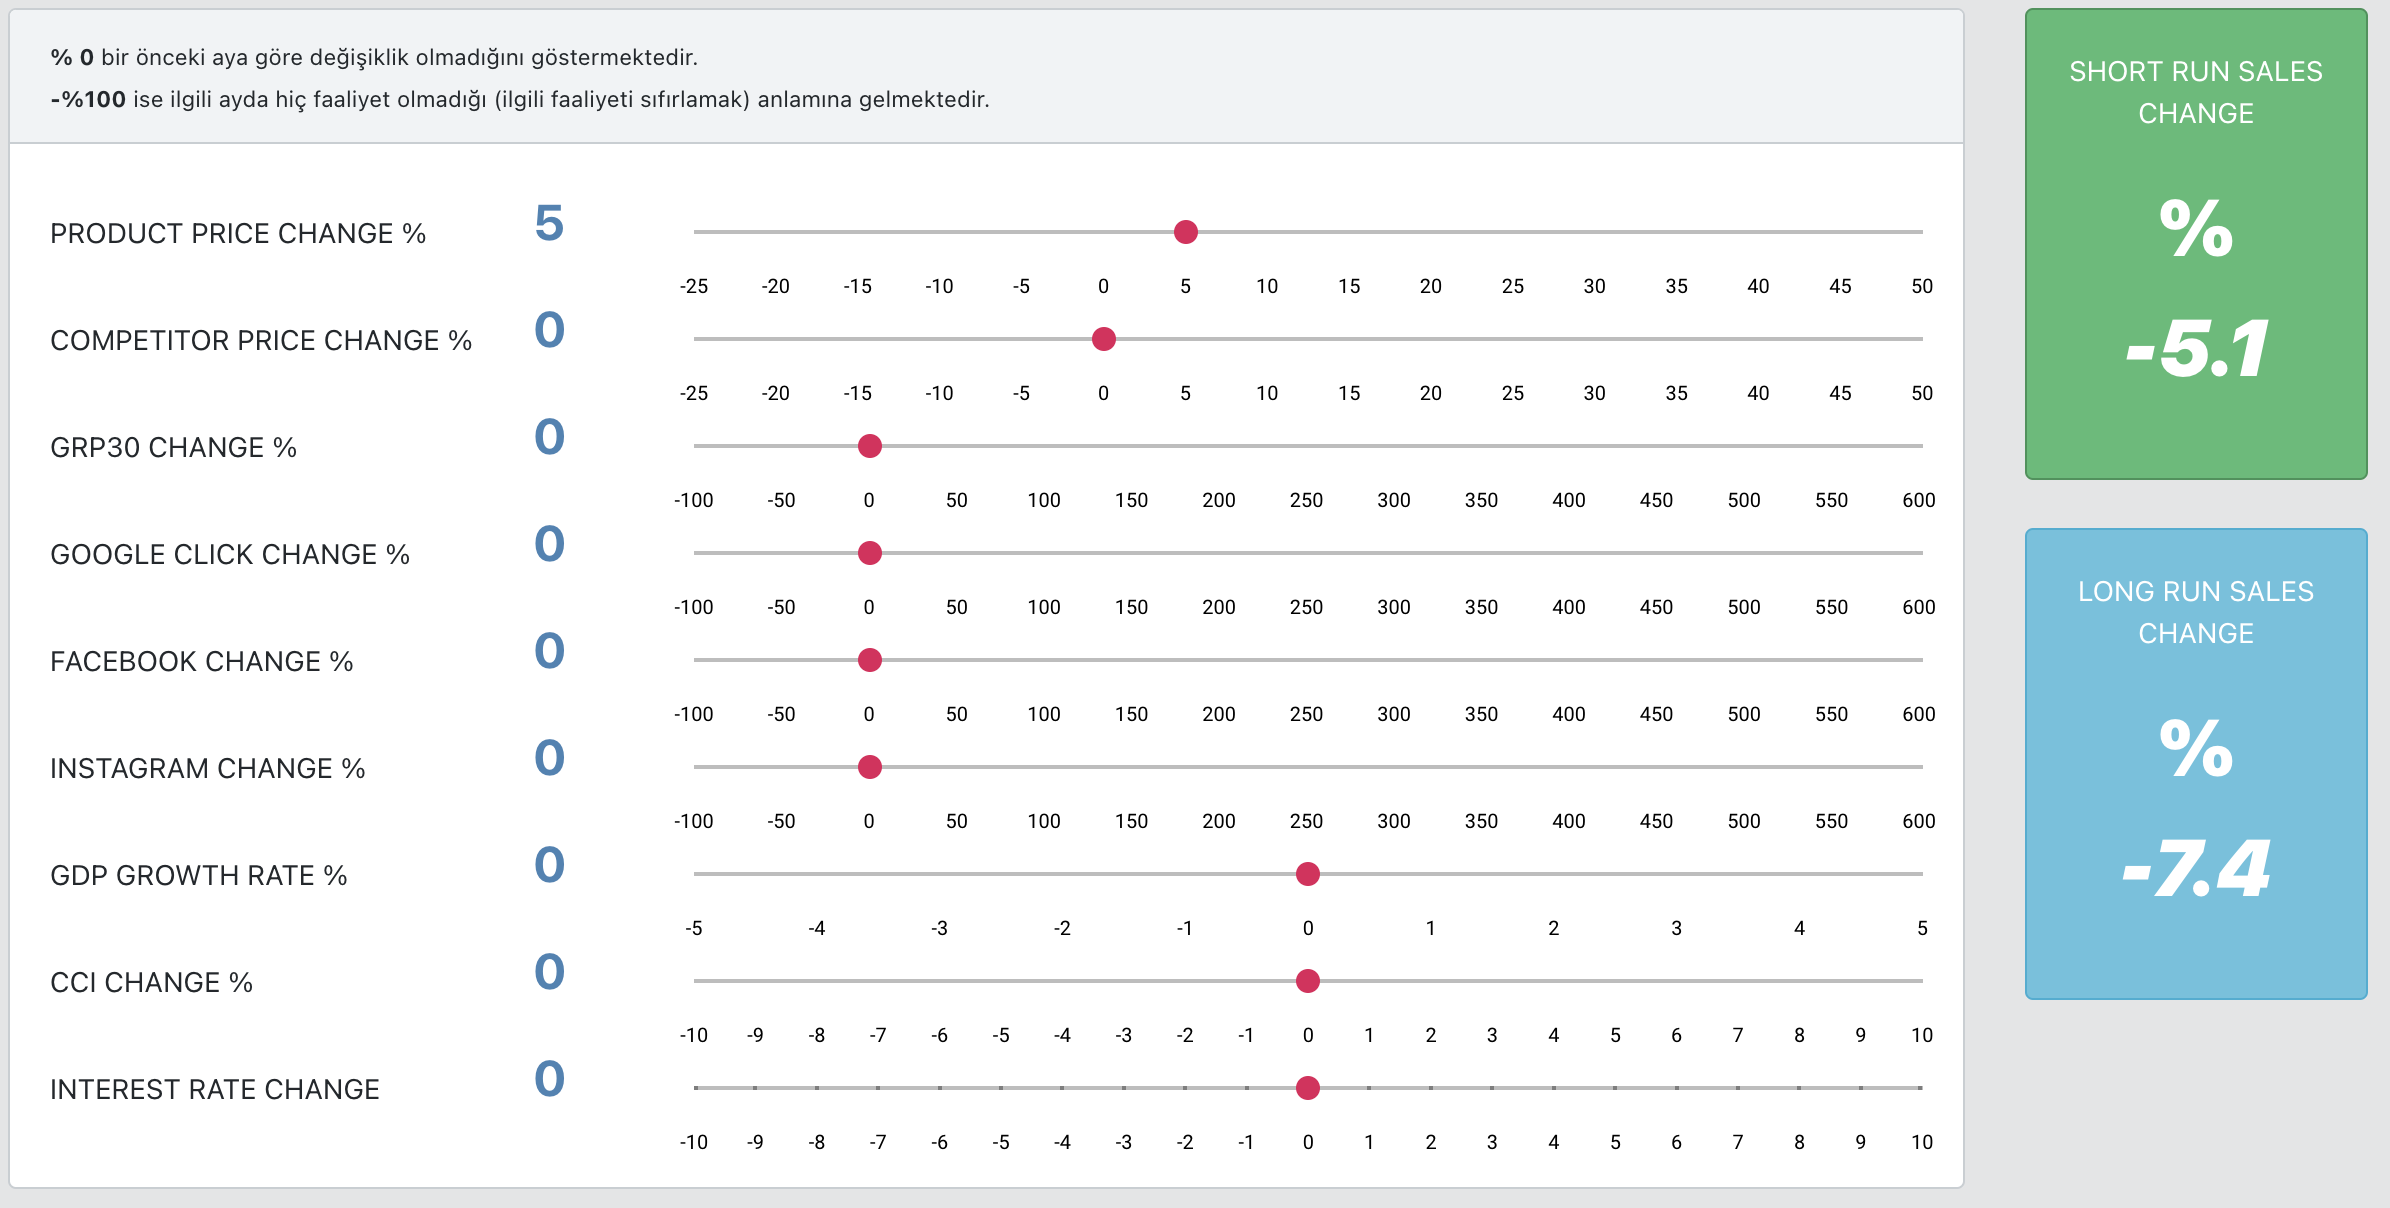Set Product Price slider to 20 tick

[1431, 232]
